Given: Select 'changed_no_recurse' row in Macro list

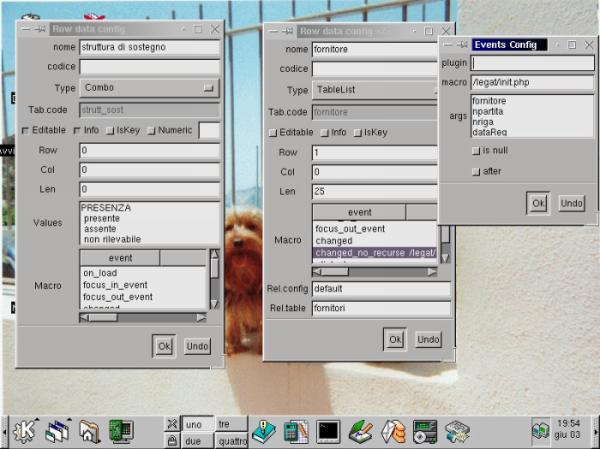Looking at the screenshot, I should tap(374, 254).
